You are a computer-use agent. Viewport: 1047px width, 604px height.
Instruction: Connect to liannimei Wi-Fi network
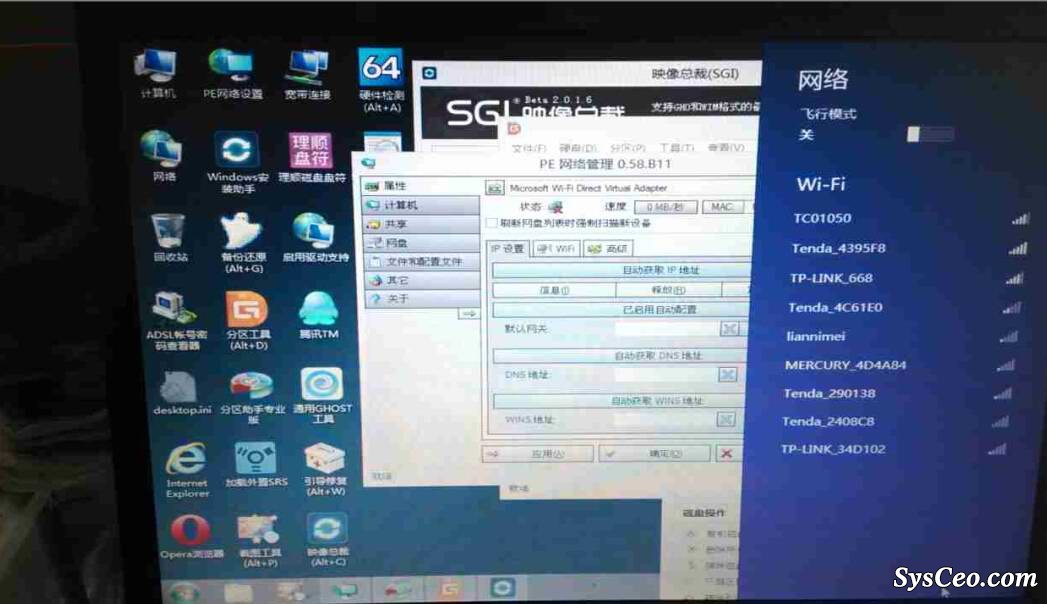coord(901,336)
